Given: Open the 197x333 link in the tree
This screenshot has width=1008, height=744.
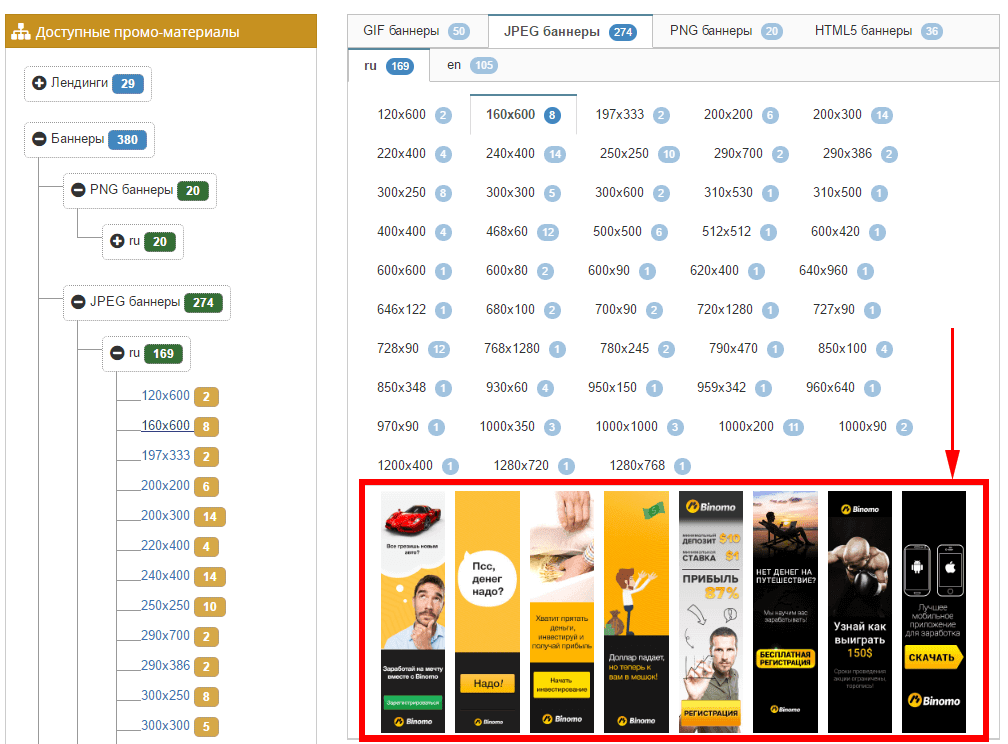Looking at the screenshot, I should [165, 455].
